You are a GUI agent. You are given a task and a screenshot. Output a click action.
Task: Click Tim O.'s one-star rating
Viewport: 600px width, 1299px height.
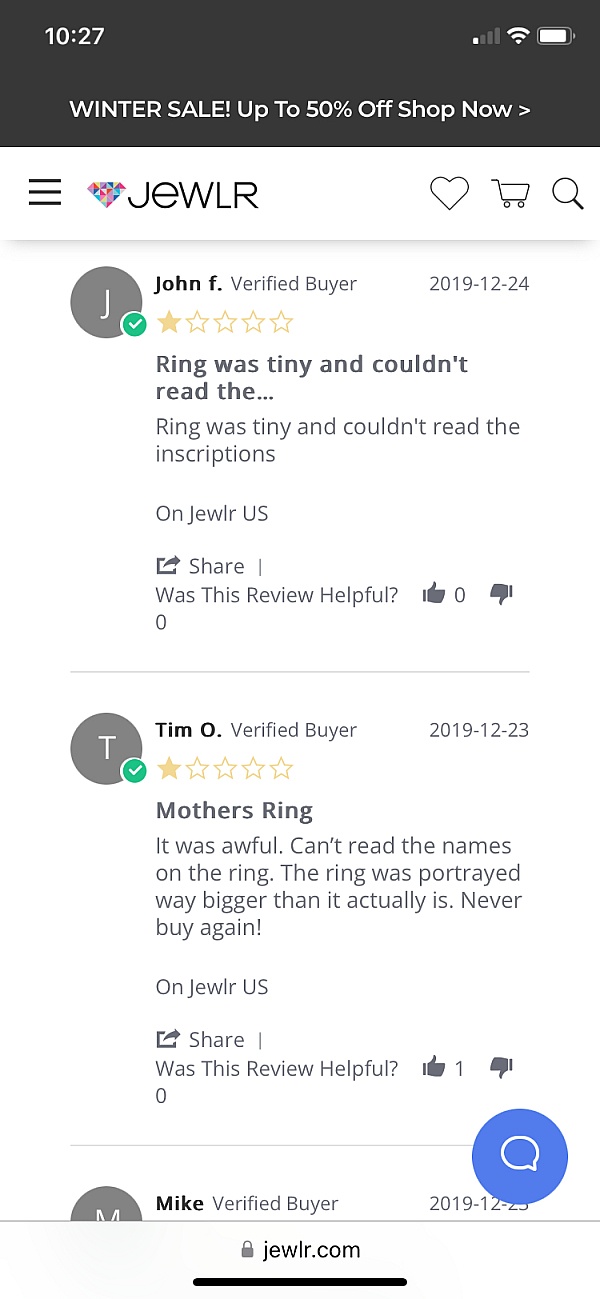225,768
